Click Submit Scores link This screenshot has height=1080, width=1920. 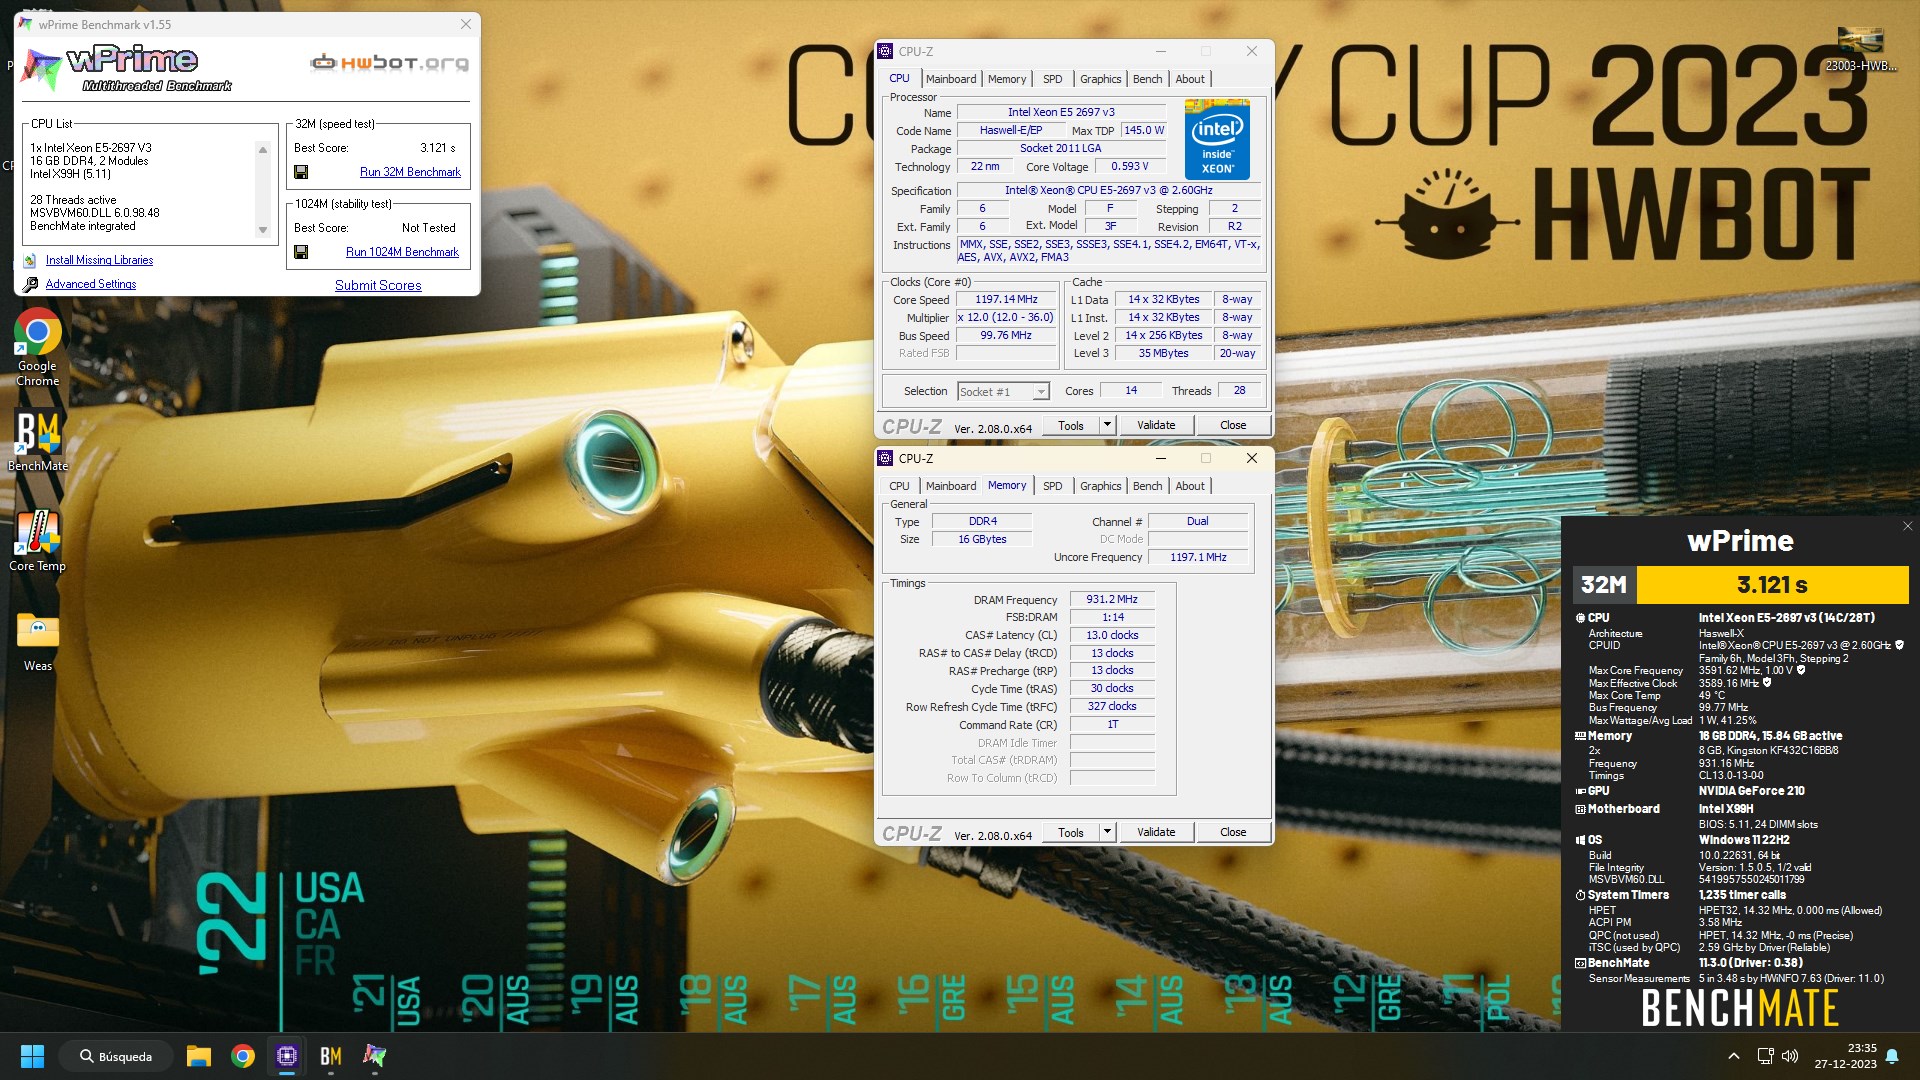pyautogui.click(x=378, y=285)
